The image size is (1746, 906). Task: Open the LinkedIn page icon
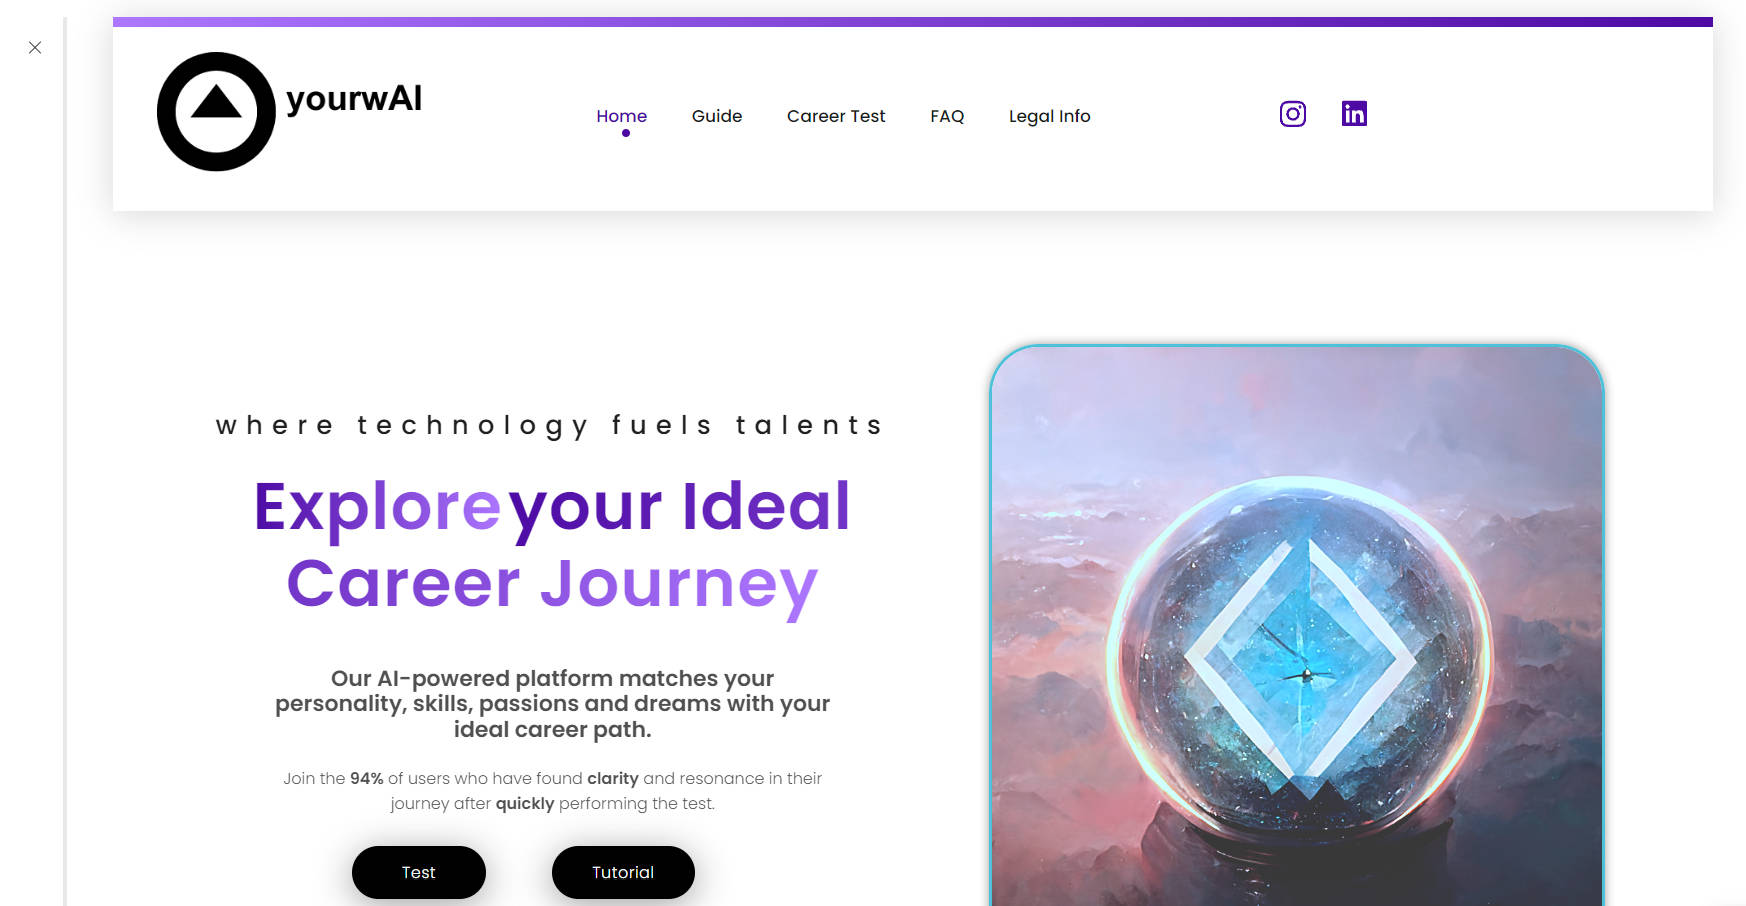click(1354, 114)
